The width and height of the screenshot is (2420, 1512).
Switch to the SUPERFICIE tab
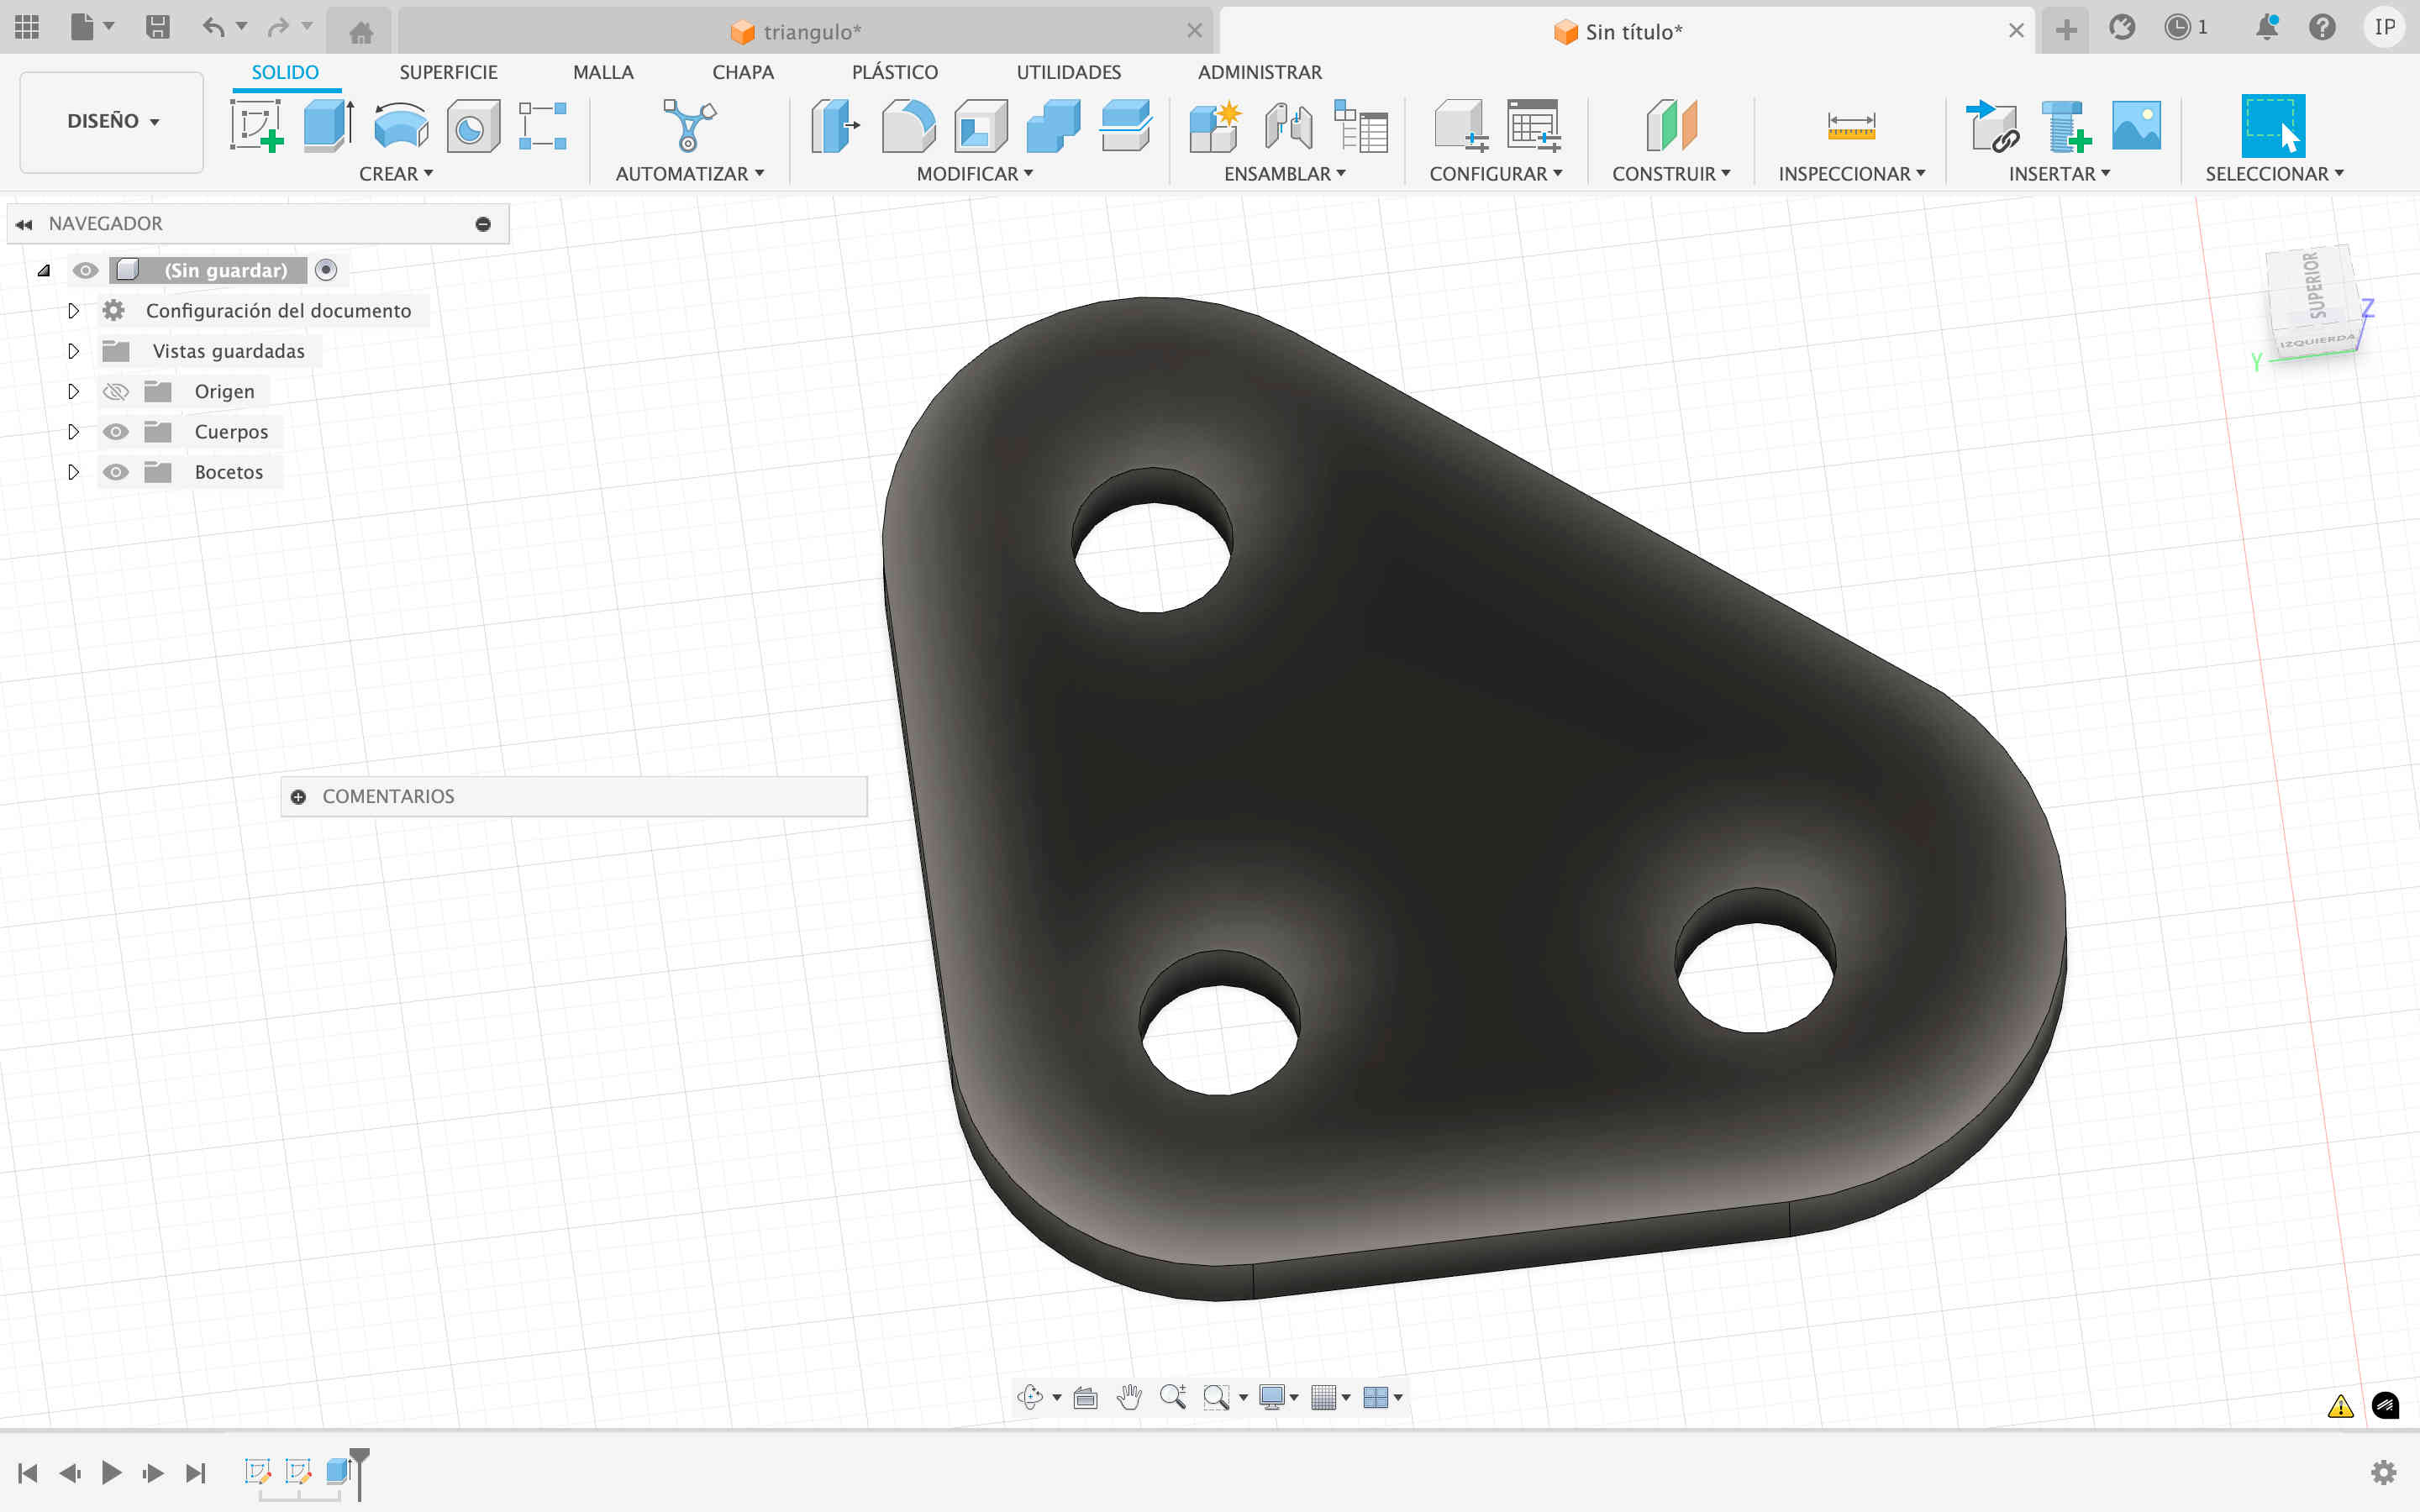click(448, 72)
